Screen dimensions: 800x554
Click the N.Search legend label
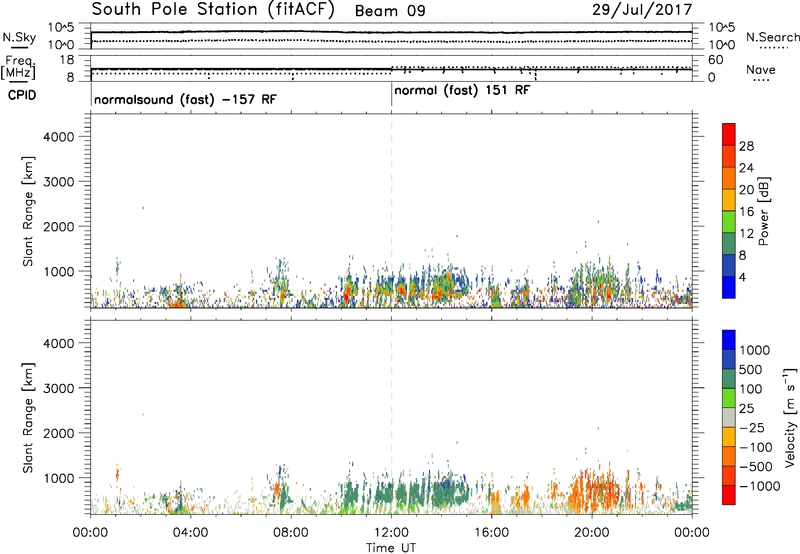click(x=772, y=37)
